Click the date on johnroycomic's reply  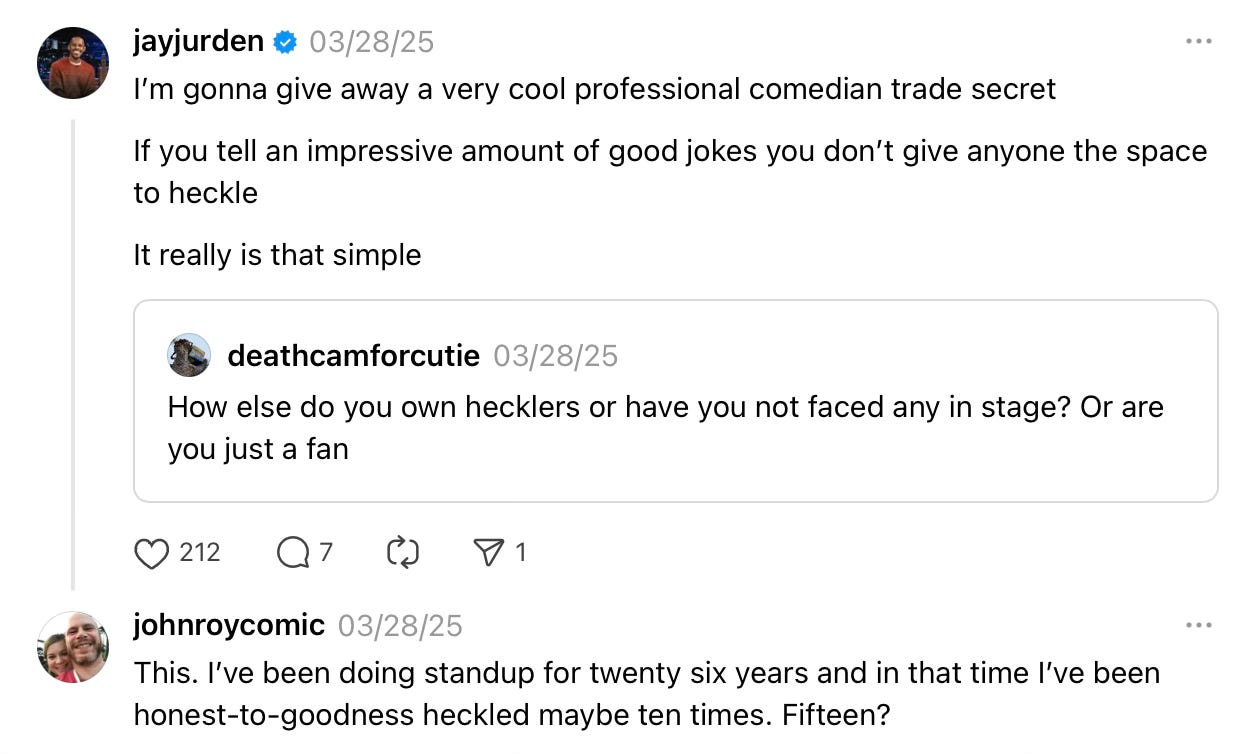click(x=400, y=626)
